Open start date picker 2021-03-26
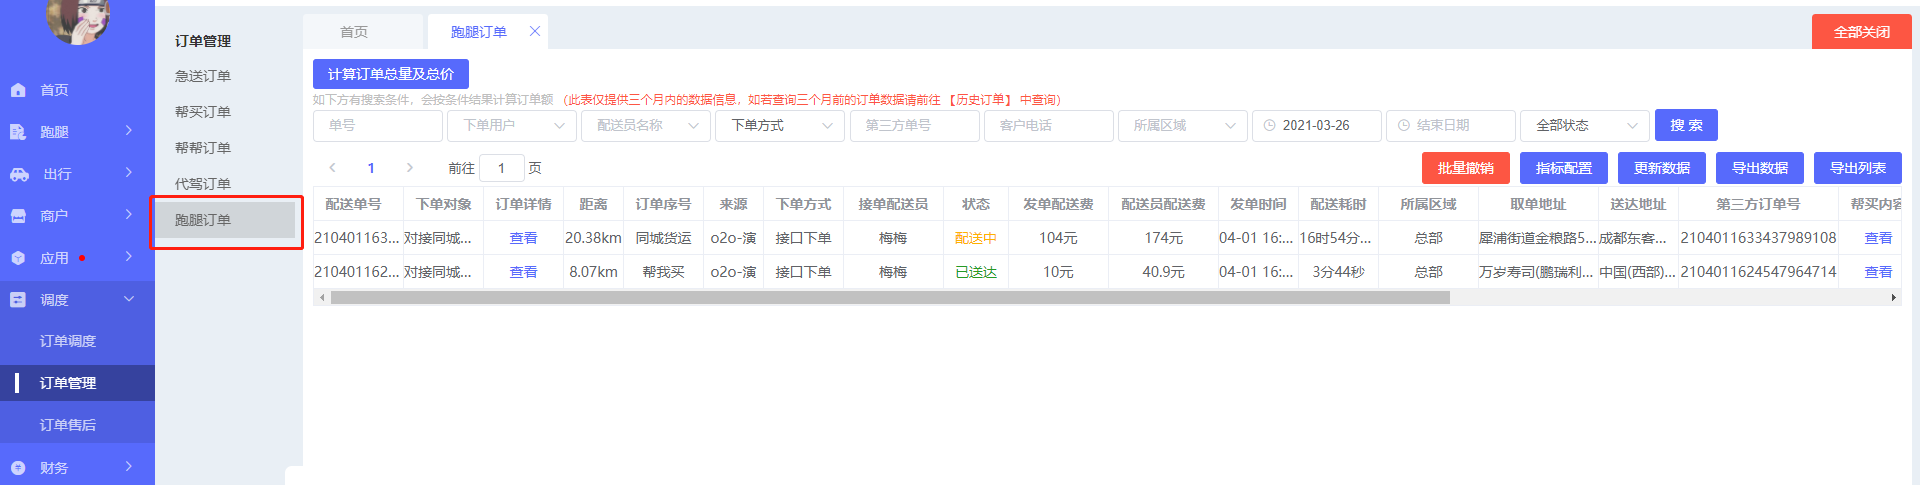Screen dimensions: 1920x485 point(1317,126)
